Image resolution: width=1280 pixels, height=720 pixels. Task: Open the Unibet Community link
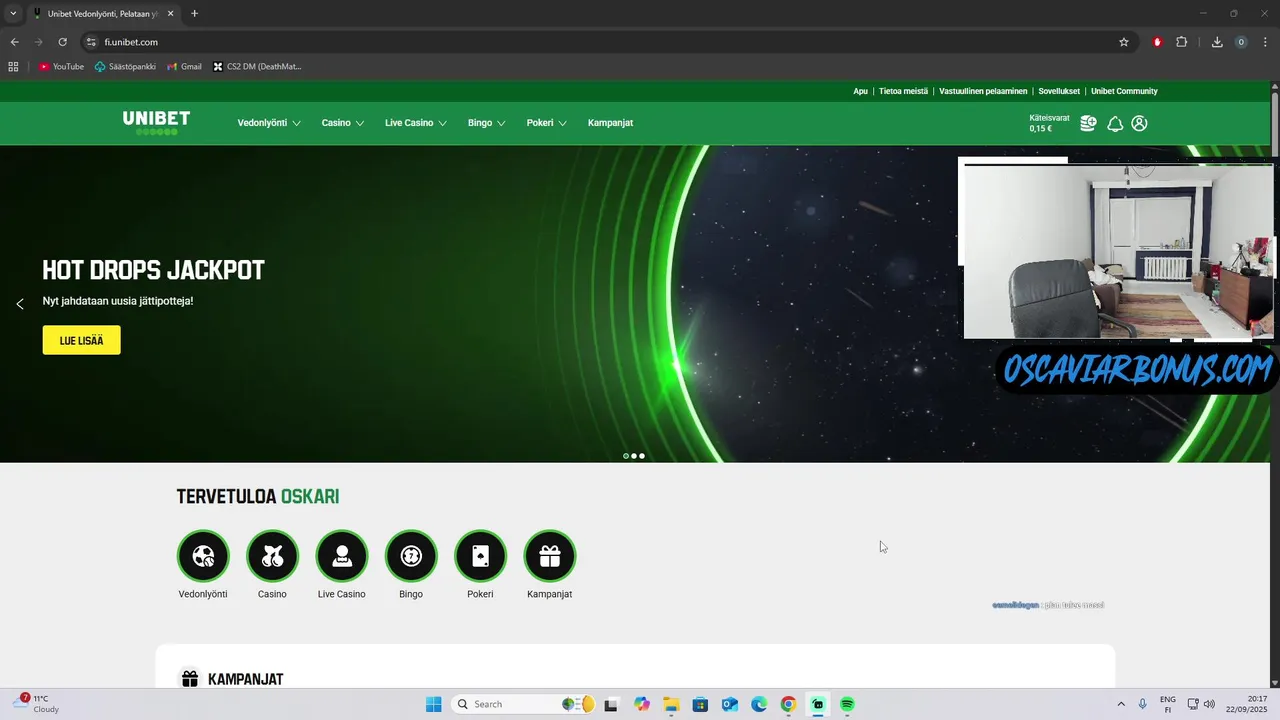tap(1124, 91)
